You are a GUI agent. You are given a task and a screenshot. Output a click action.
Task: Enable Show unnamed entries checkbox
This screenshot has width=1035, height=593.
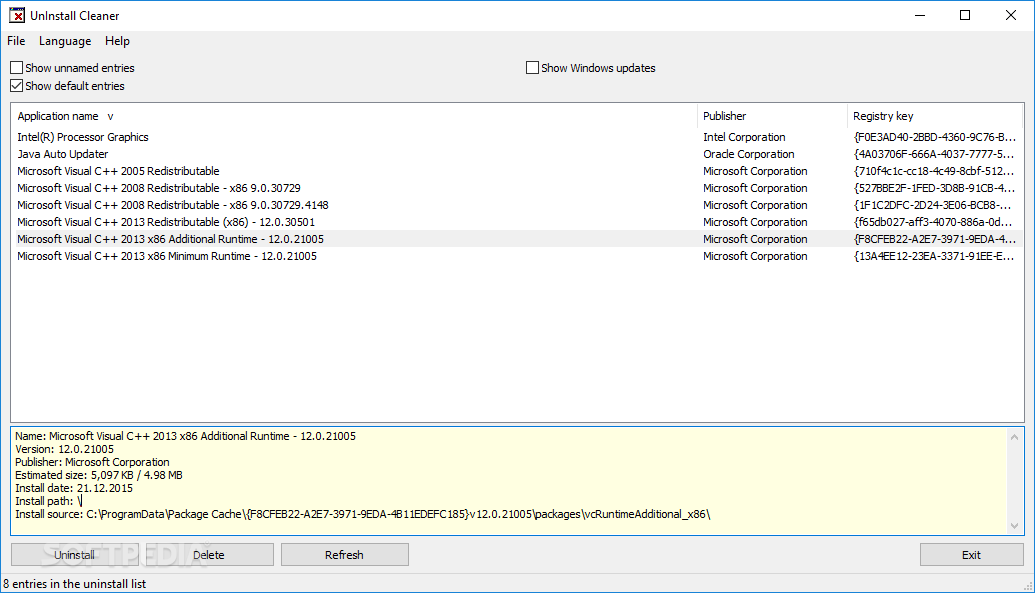click(x=17, y=67)
